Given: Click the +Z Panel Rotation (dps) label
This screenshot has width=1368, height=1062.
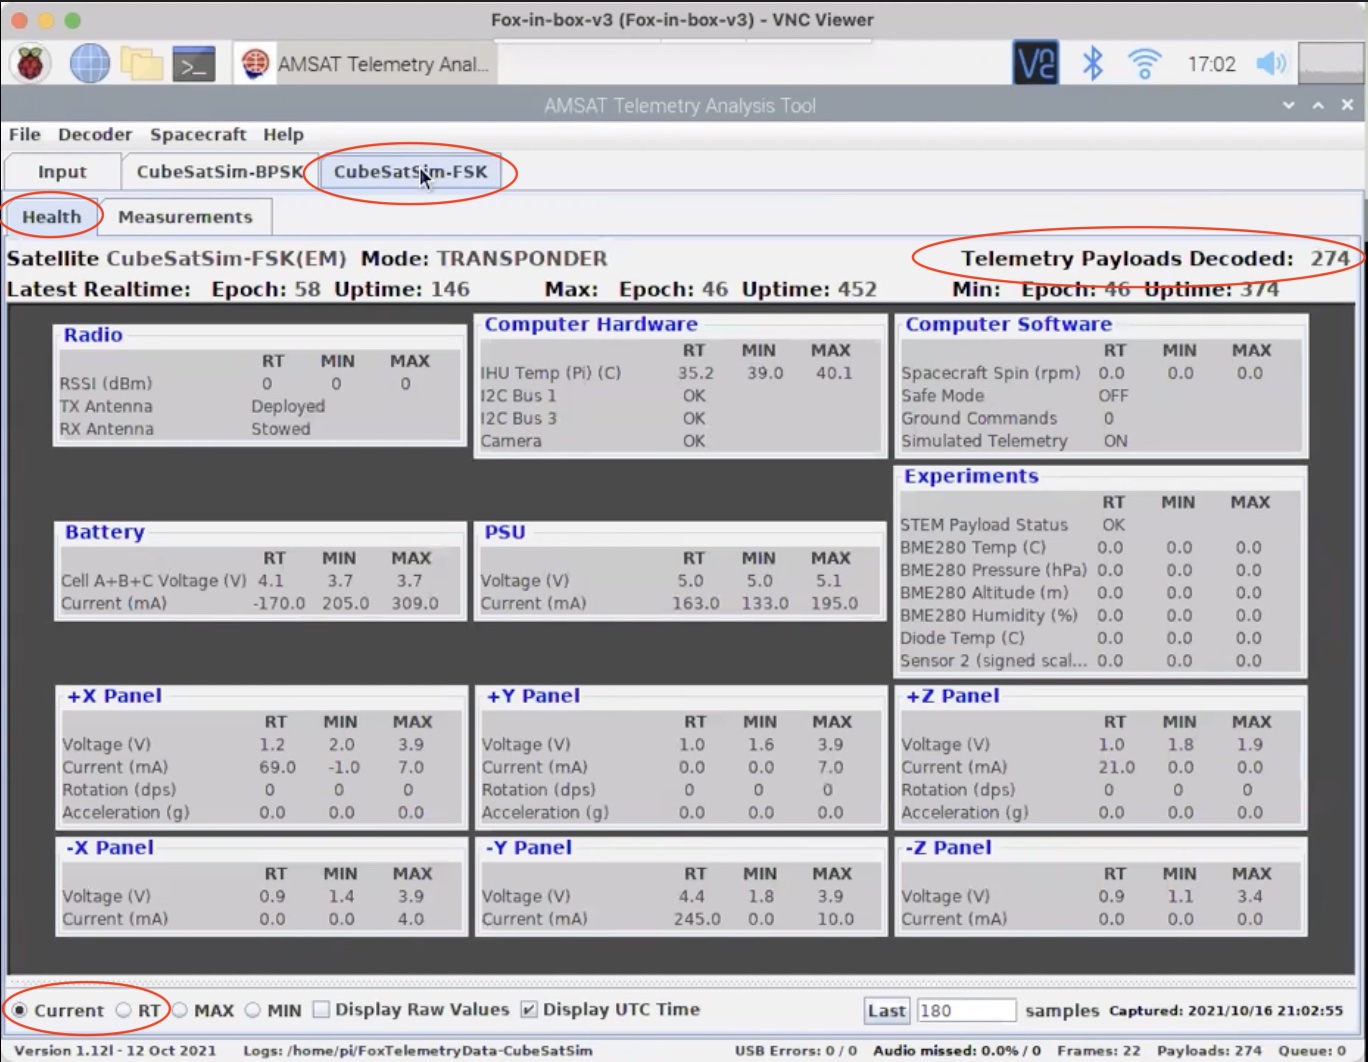Looking at the screenshot, I should [x=958, y=790].
